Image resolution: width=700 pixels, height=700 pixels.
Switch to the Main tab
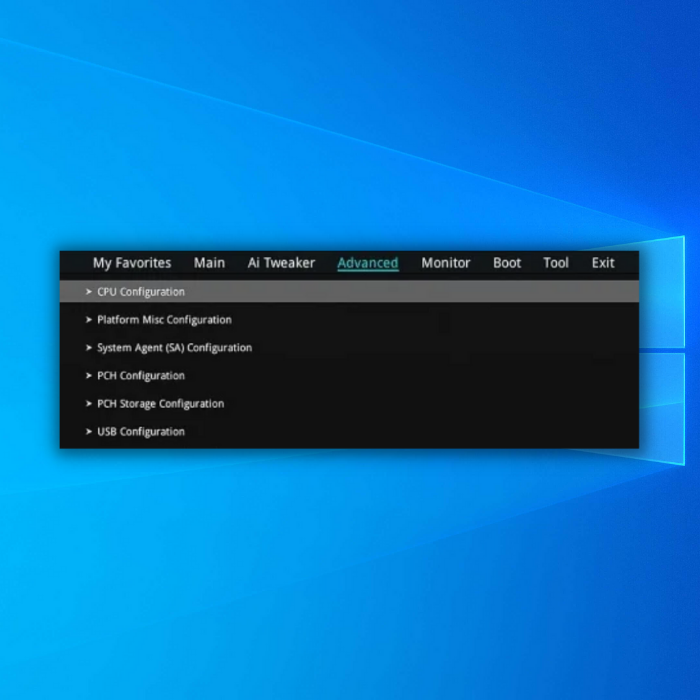pos(209,263)
